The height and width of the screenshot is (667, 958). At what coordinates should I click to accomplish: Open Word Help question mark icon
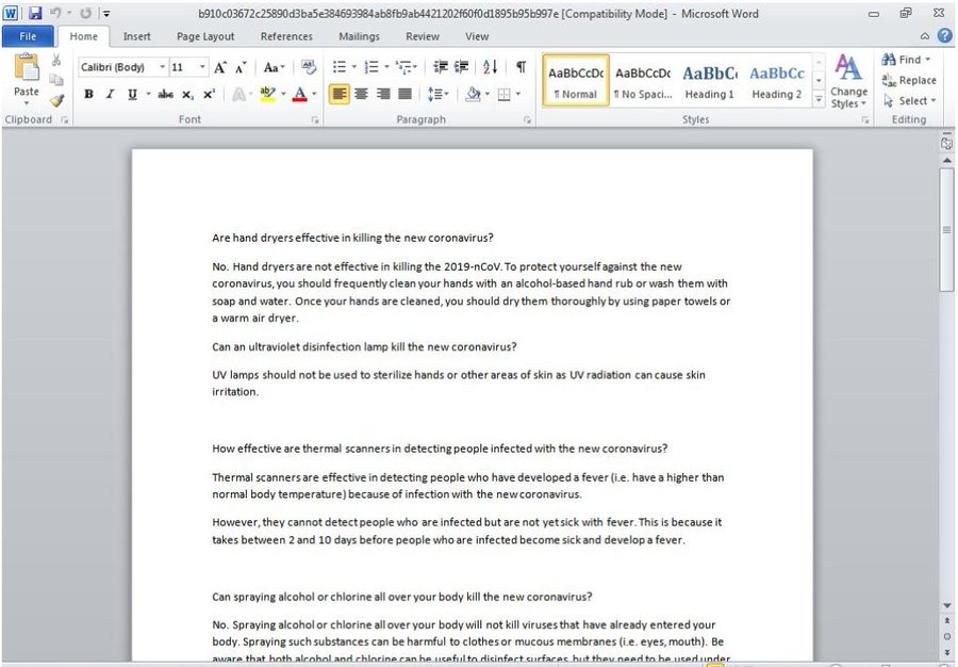point(944,36)
